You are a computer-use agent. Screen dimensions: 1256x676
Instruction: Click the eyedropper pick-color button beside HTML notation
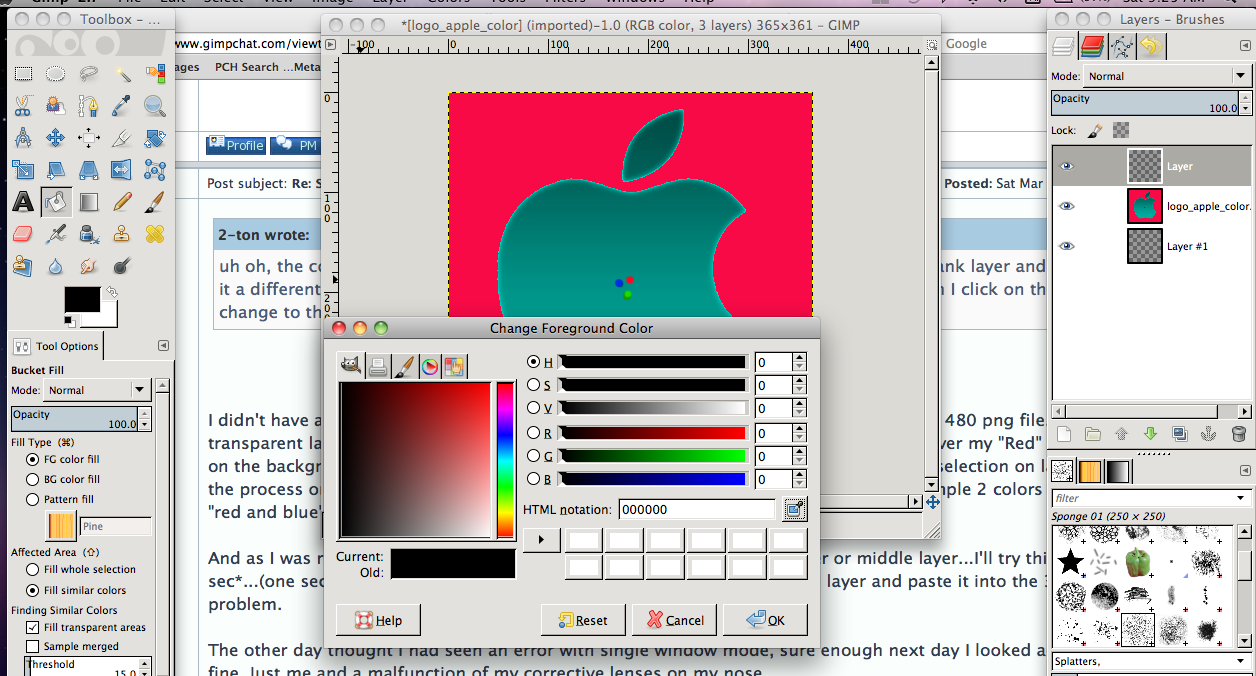point(795,510)
